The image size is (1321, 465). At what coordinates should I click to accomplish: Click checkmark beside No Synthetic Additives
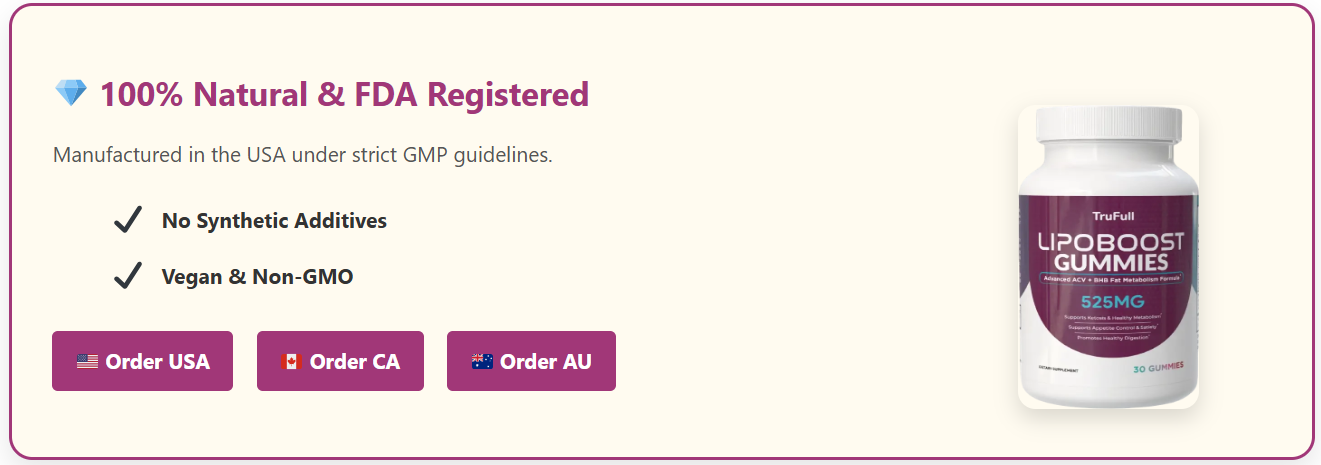(x=127, y=221)
